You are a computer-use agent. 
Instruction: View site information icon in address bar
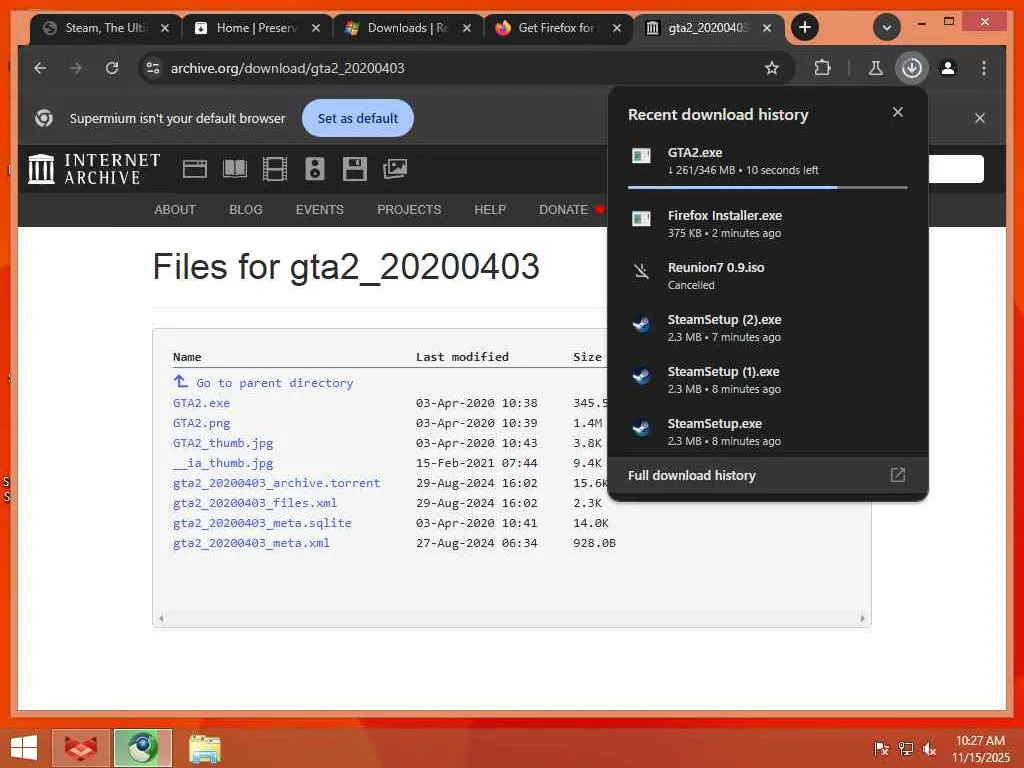(153, 68)
